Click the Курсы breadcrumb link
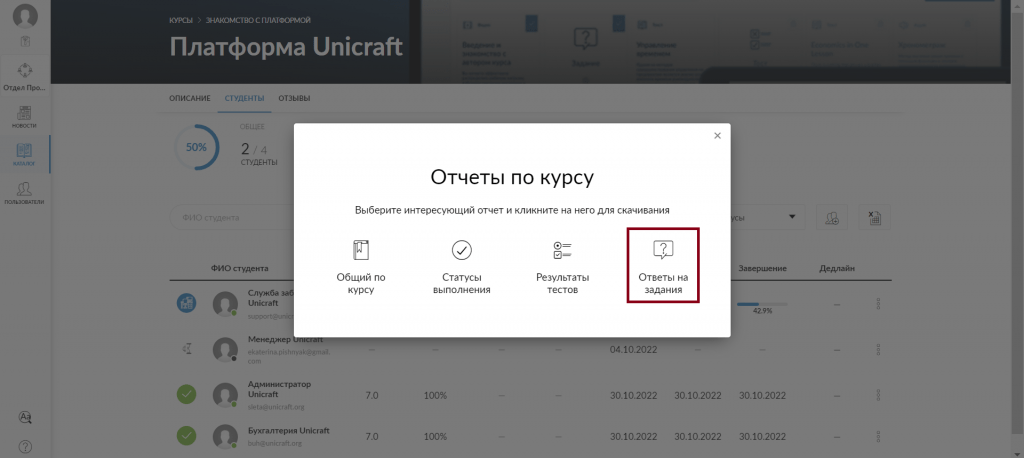This screenshot has height=458, width=1024. click(x=181, y=20)
